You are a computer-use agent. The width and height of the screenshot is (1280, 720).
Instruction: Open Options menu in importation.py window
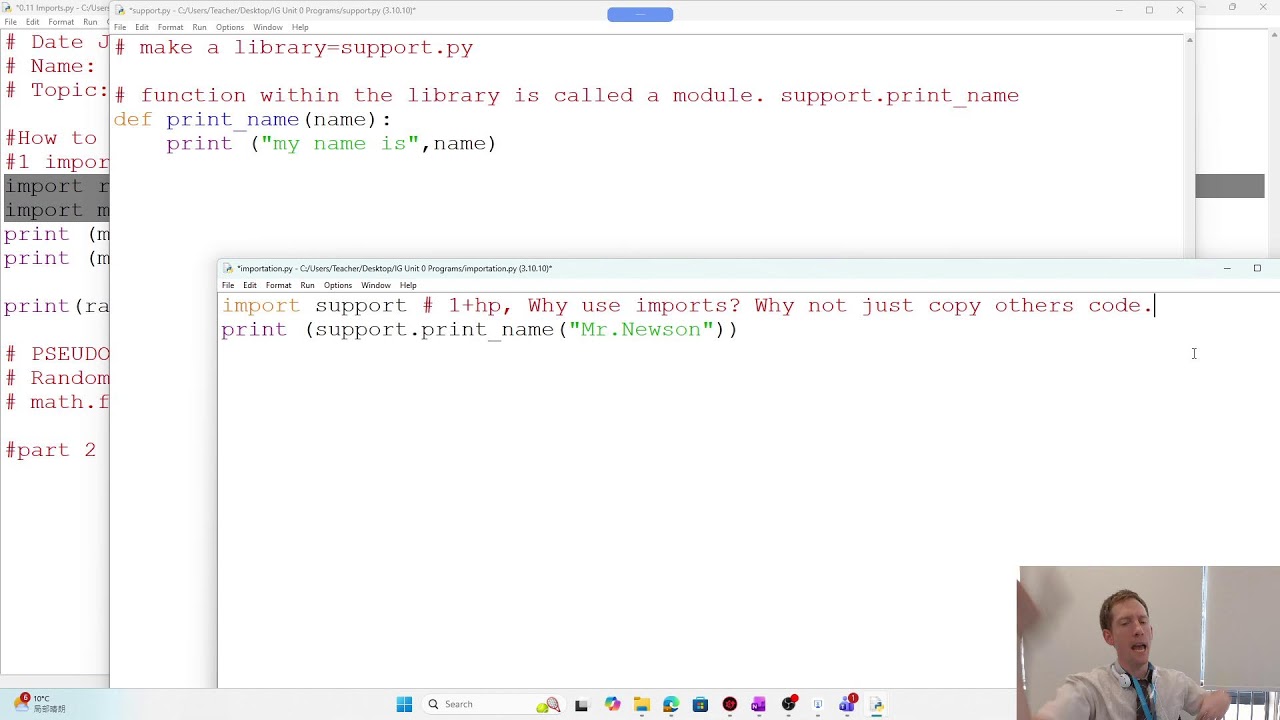(338, 285)
